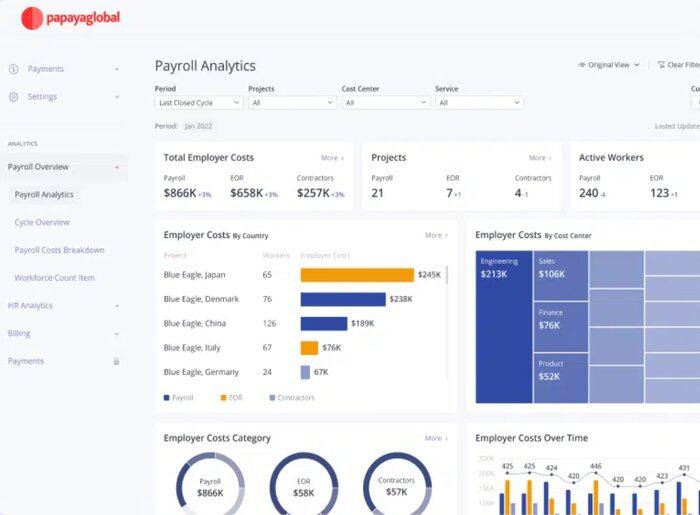Click the Payments dollar icon in sidebar

tap(14, 69)
